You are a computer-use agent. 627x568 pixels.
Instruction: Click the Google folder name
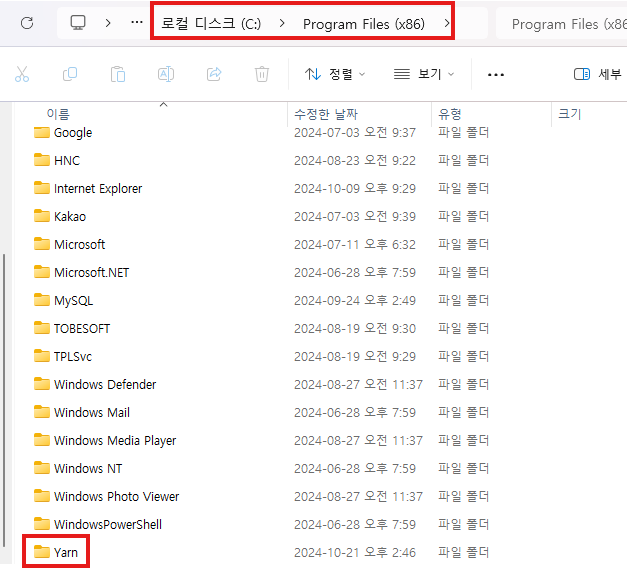[73, 133]
